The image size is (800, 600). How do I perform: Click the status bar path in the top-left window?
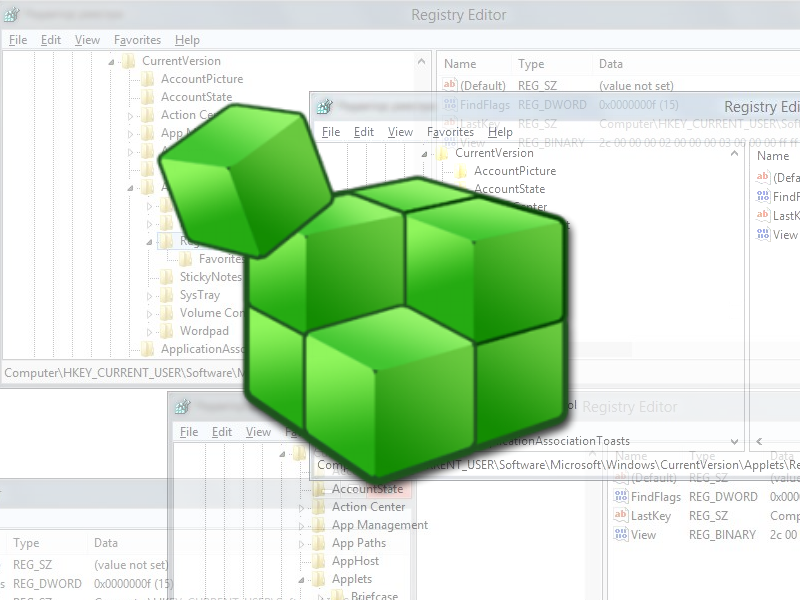click(124, 373)
